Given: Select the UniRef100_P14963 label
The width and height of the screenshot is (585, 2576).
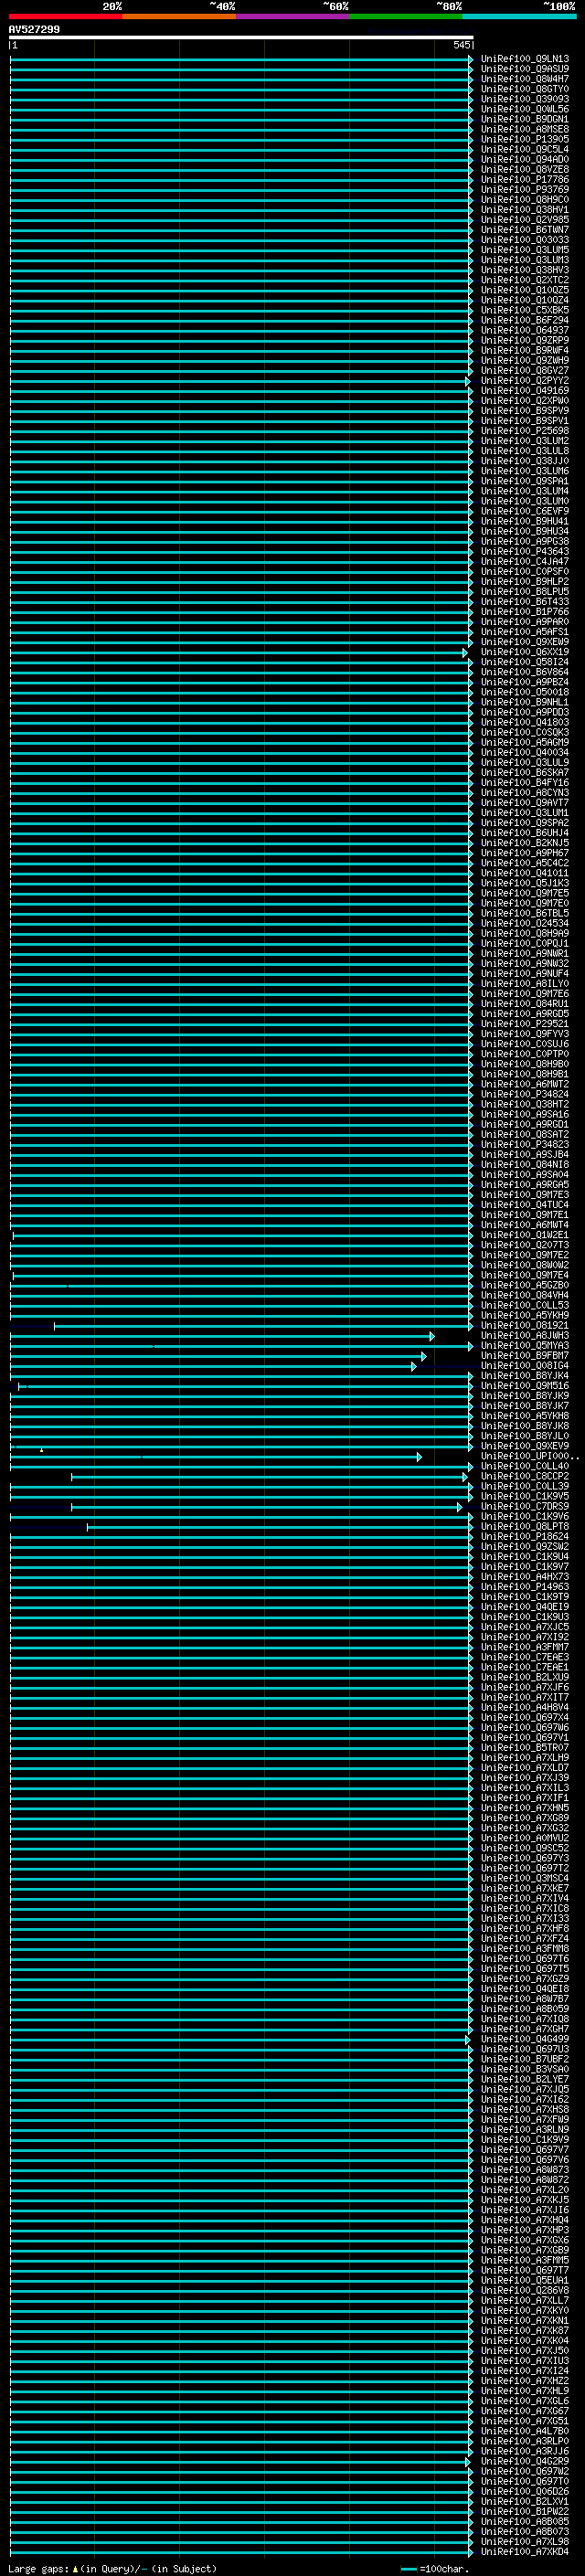Looking at the screenshot, I should (x=525, y=1587).
